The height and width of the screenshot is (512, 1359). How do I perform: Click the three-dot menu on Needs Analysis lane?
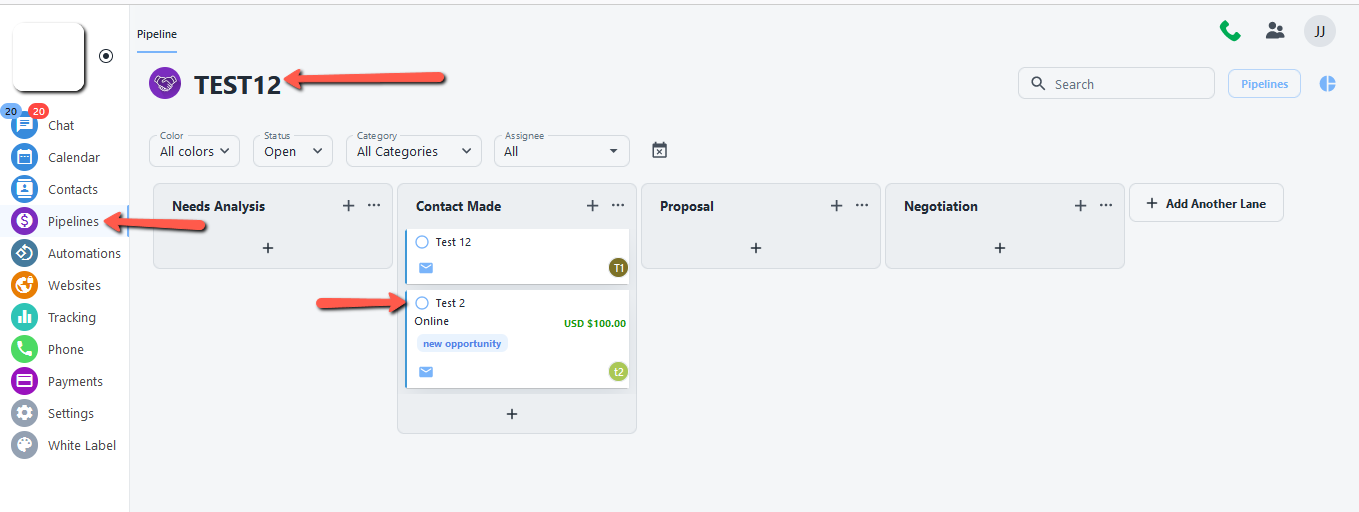374,205
